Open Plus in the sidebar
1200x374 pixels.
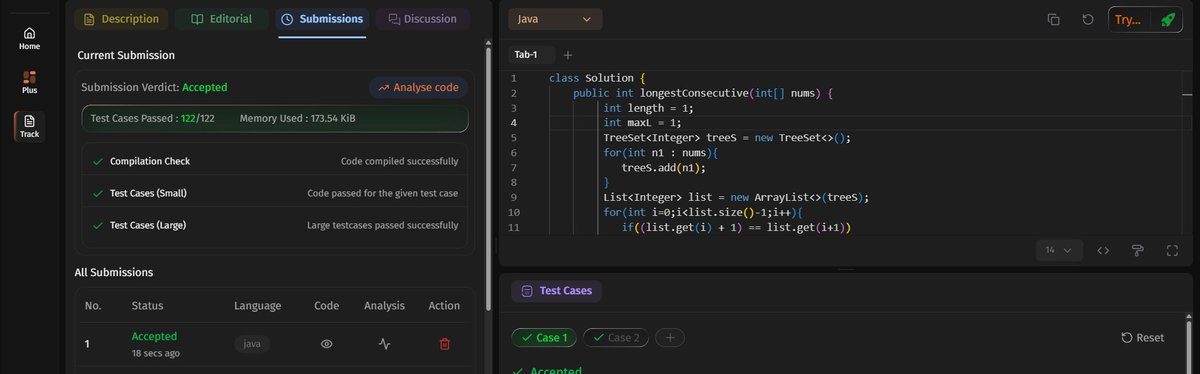(29, 82)
